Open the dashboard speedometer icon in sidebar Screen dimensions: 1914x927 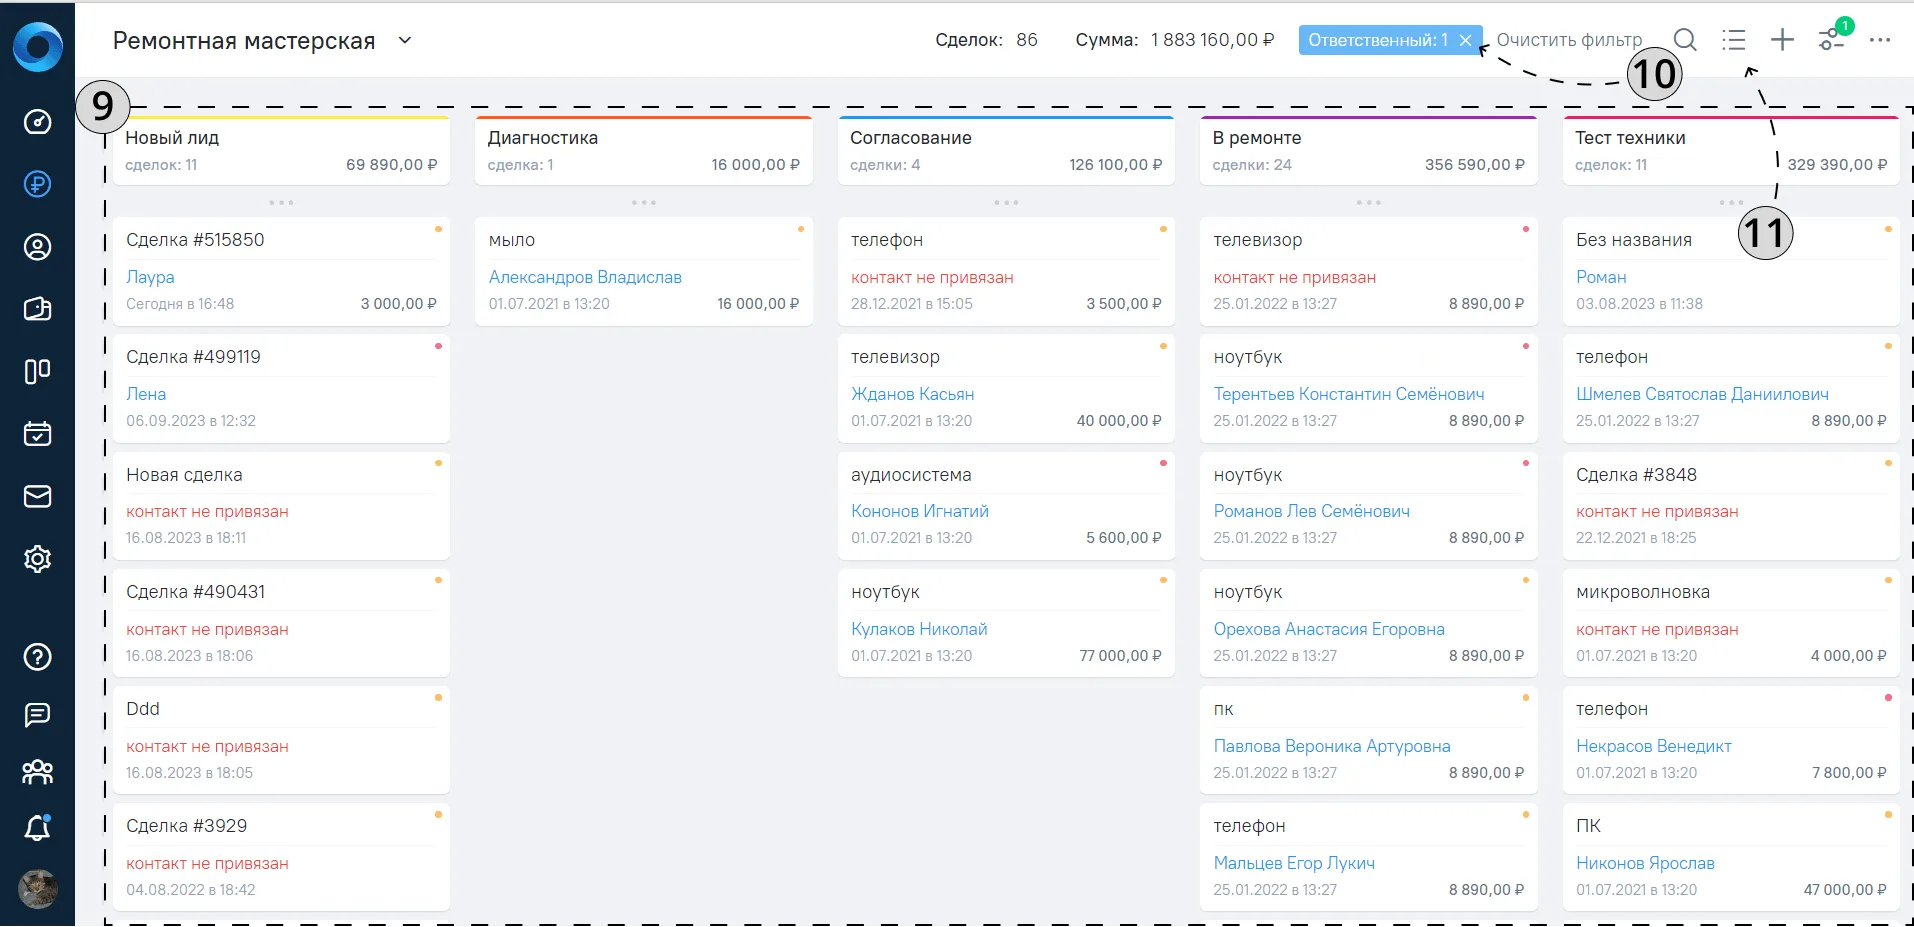(37, 122)
